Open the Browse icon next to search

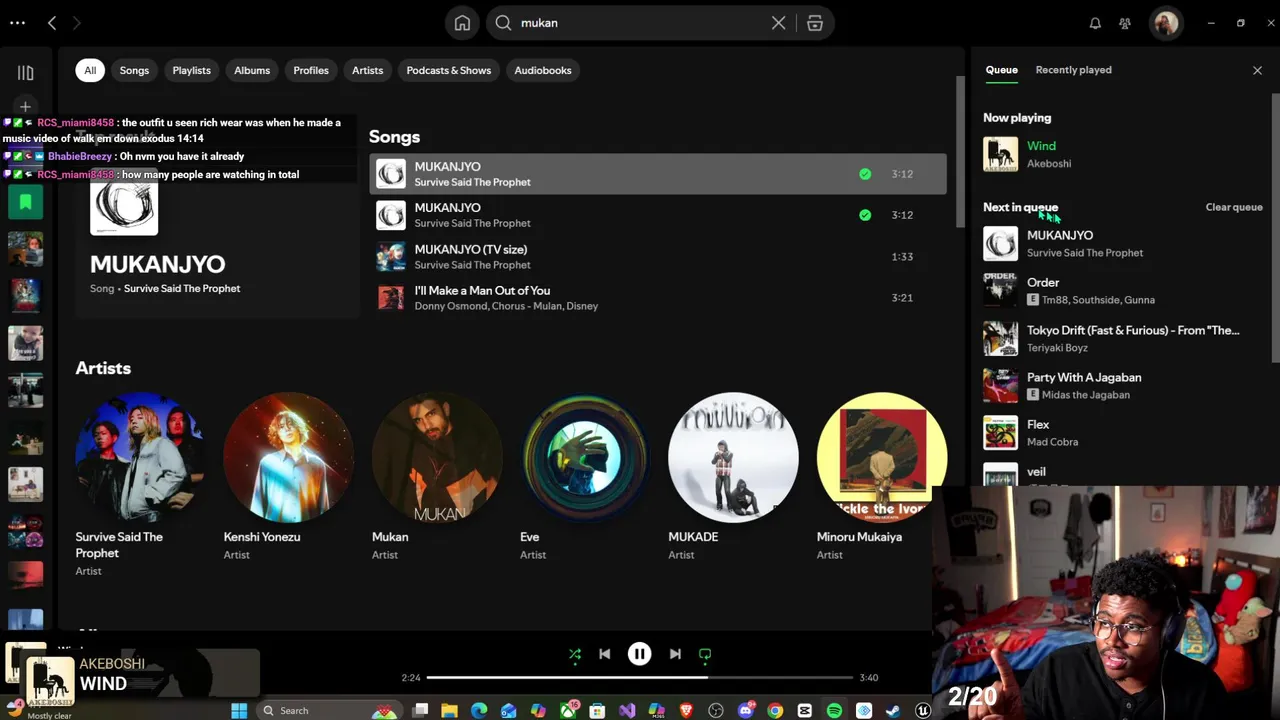[x=815, y=23]
